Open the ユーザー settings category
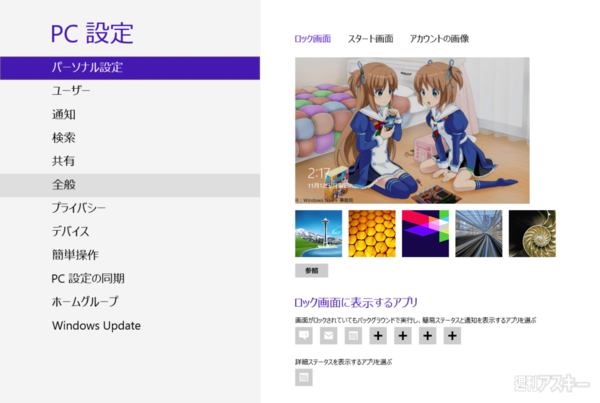 (130, 91)
